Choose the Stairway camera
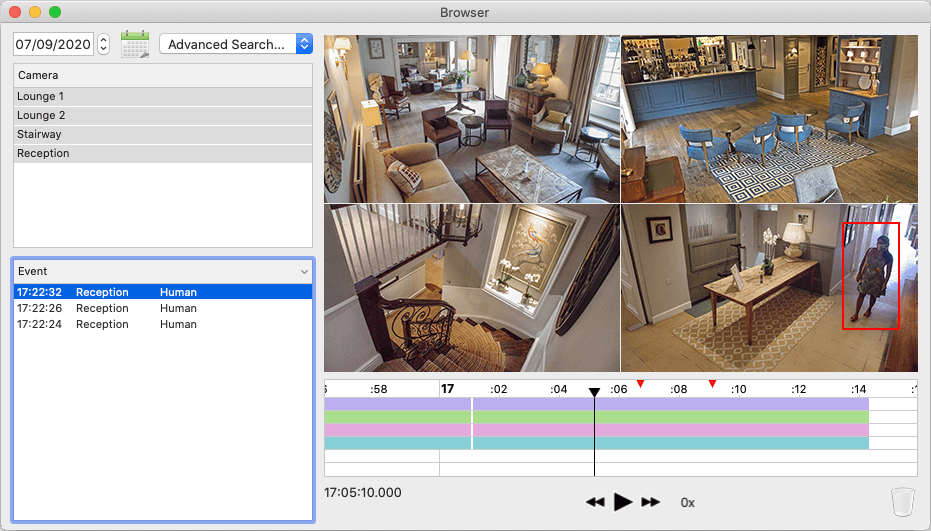The image size is (931, 531). [x=162, y=134]
